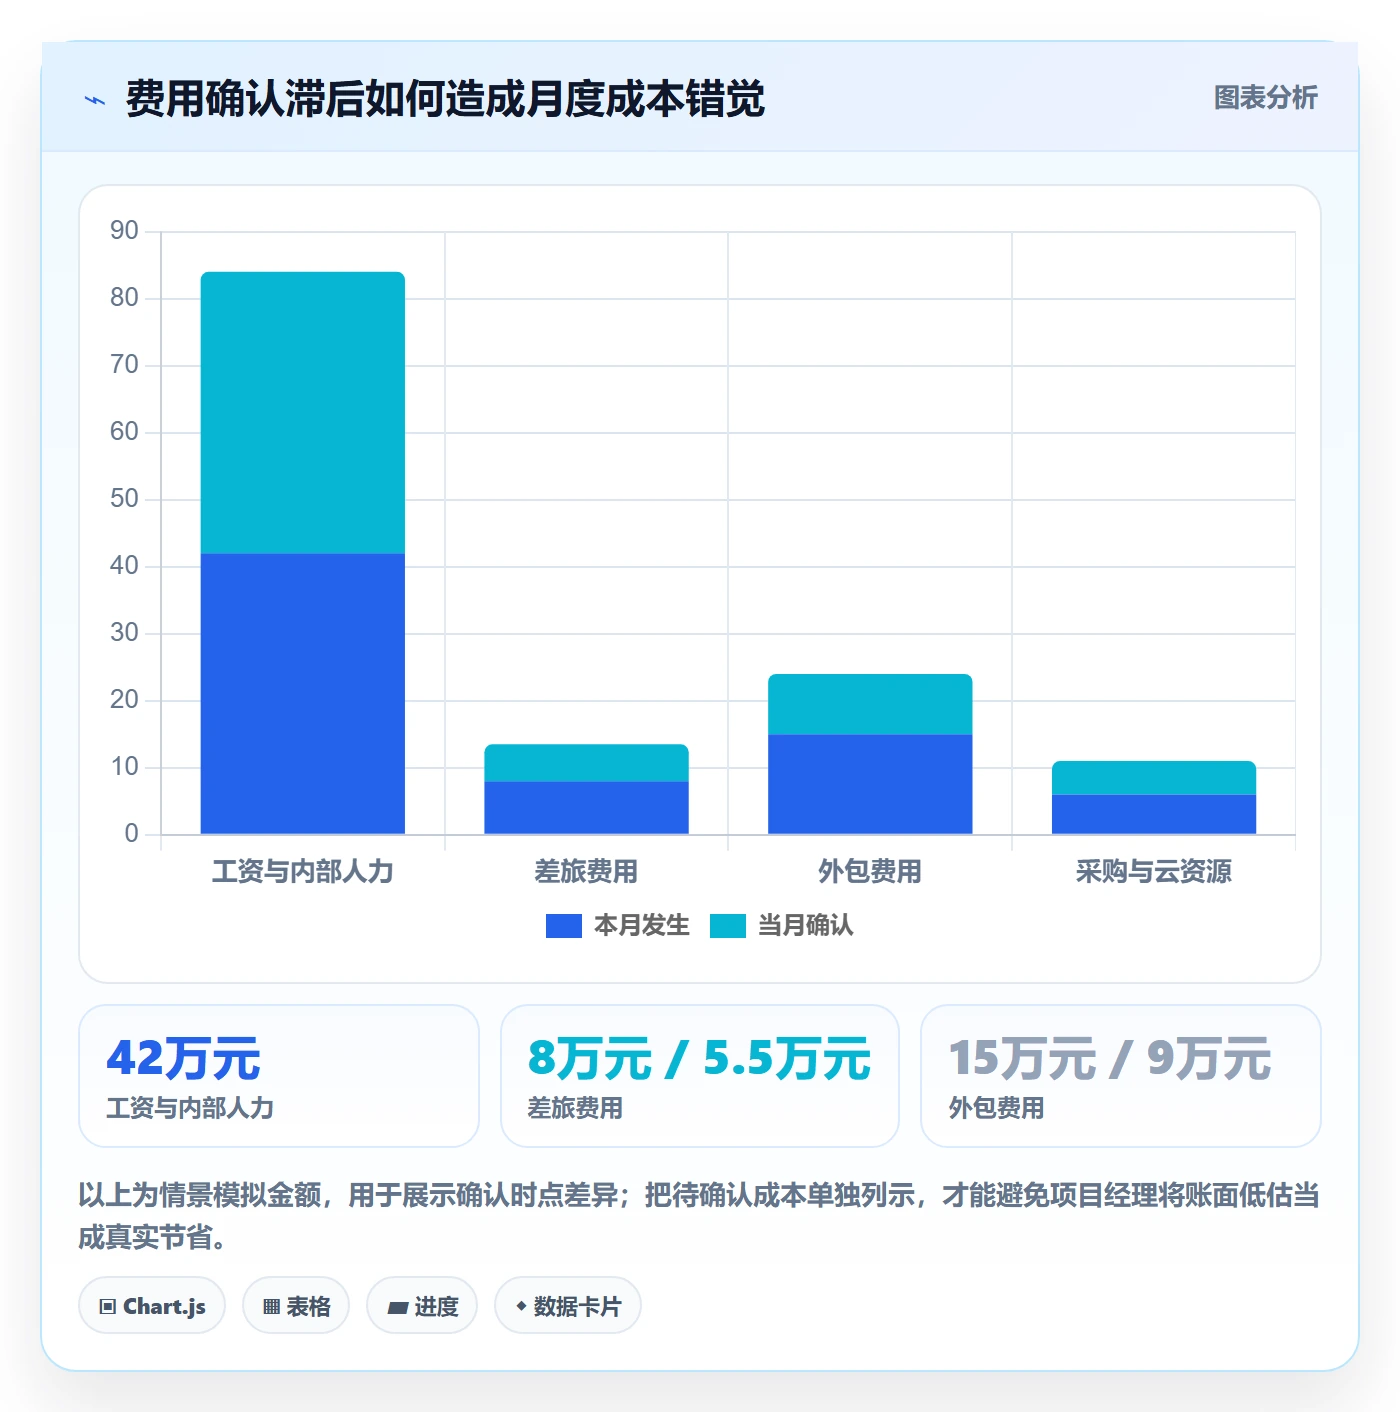Click the cyan segment of 工资与内部人力 bar
This screenshot has width=1400, height=1412.
(303, 413)
